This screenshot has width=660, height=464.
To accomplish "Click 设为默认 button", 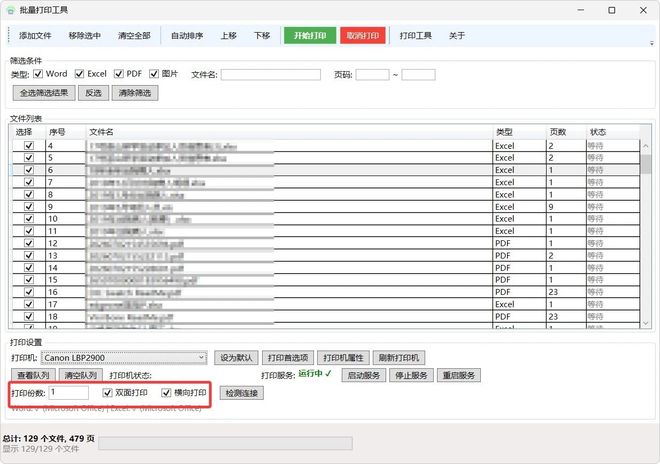I will pos(236,358).
